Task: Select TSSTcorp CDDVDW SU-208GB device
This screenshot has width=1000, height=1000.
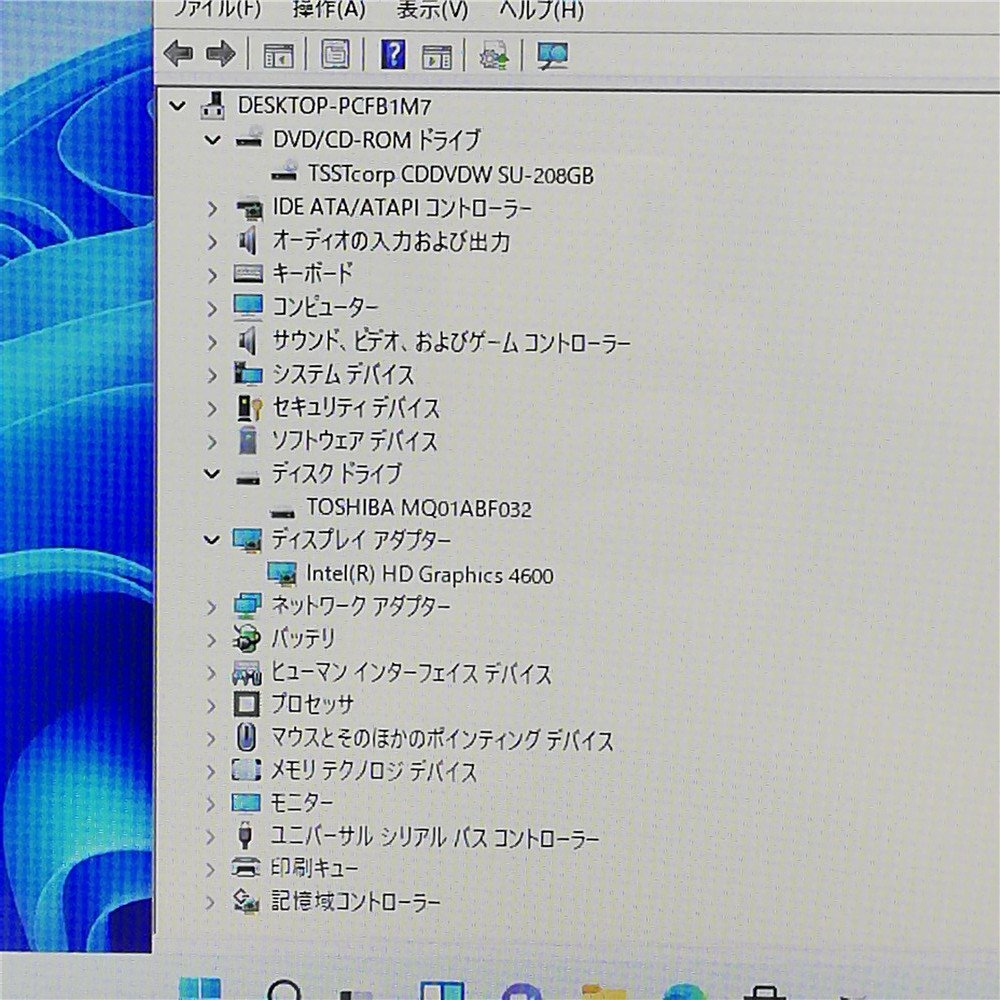Action: (x=451, y=175)
